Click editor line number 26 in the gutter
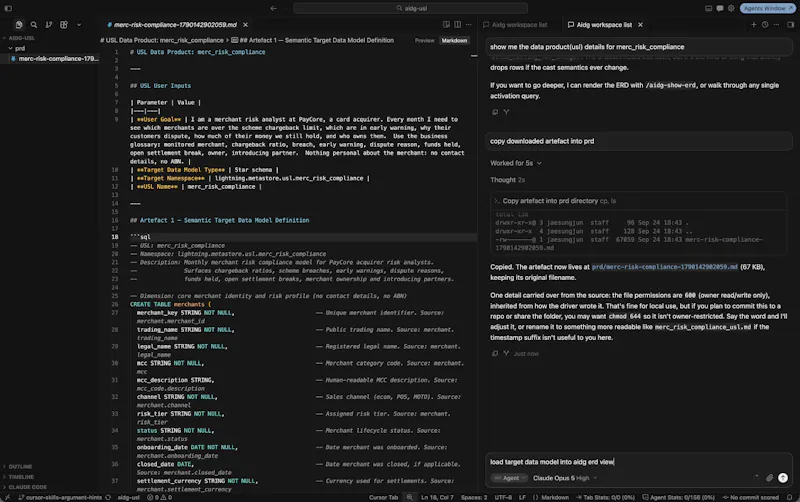The width and height of the screenshot is (800, 502). coord(115,304)
